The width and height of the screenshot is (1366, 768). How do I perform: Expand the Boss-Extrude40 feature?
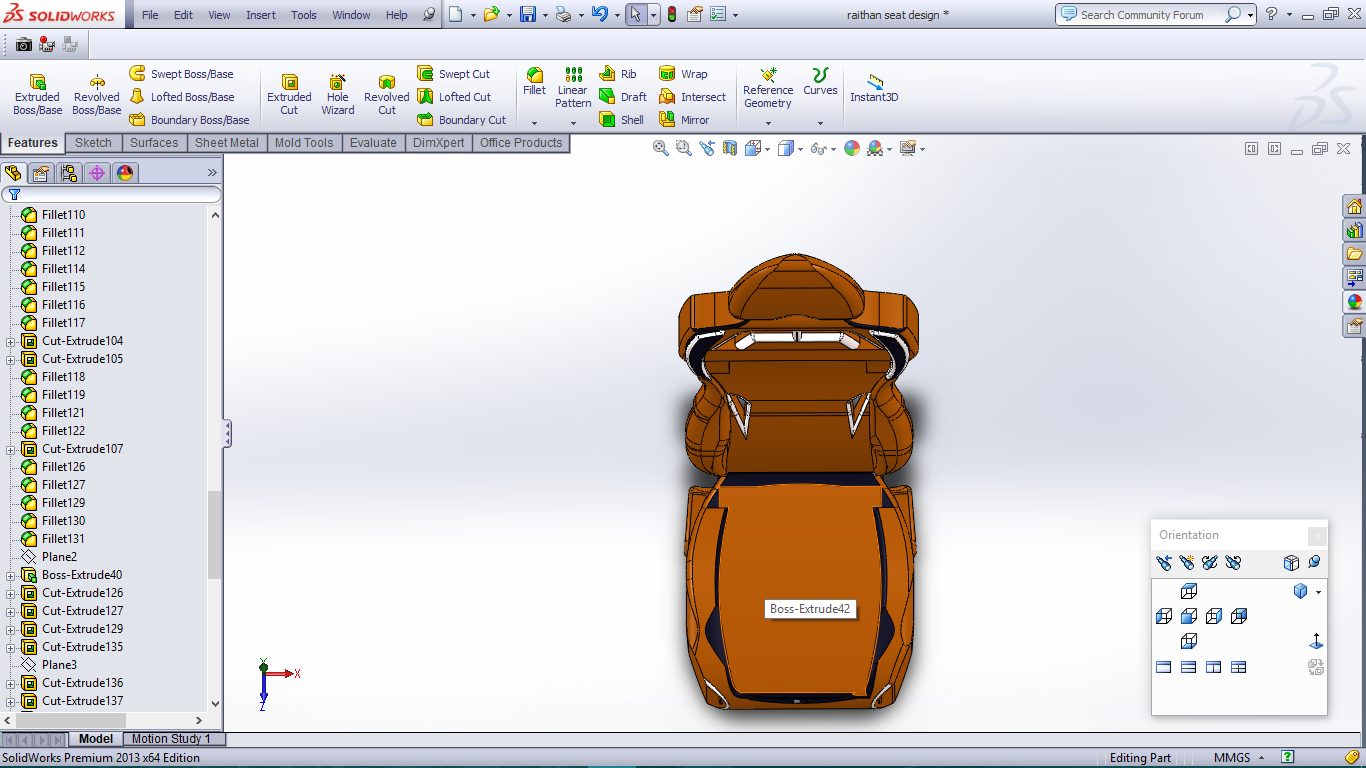[x=11, y=575]
